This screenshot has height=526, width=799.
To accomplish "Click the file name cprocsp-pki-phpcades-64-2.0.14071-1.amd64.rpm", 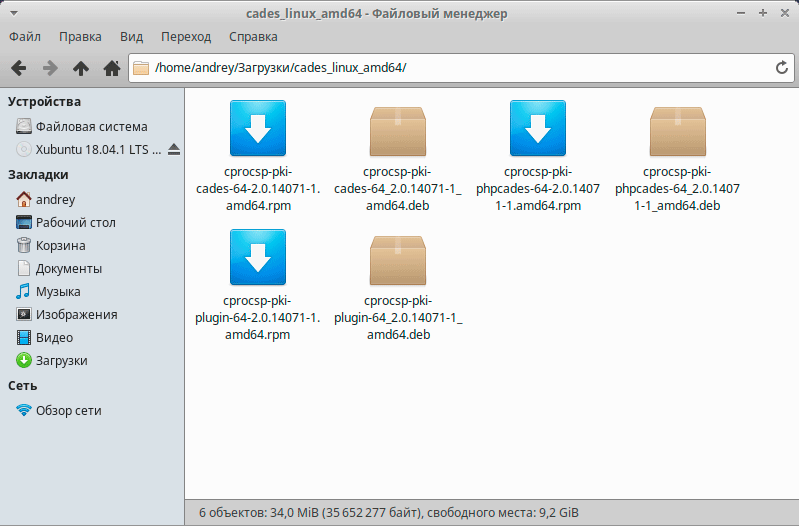I will (538, 189).
